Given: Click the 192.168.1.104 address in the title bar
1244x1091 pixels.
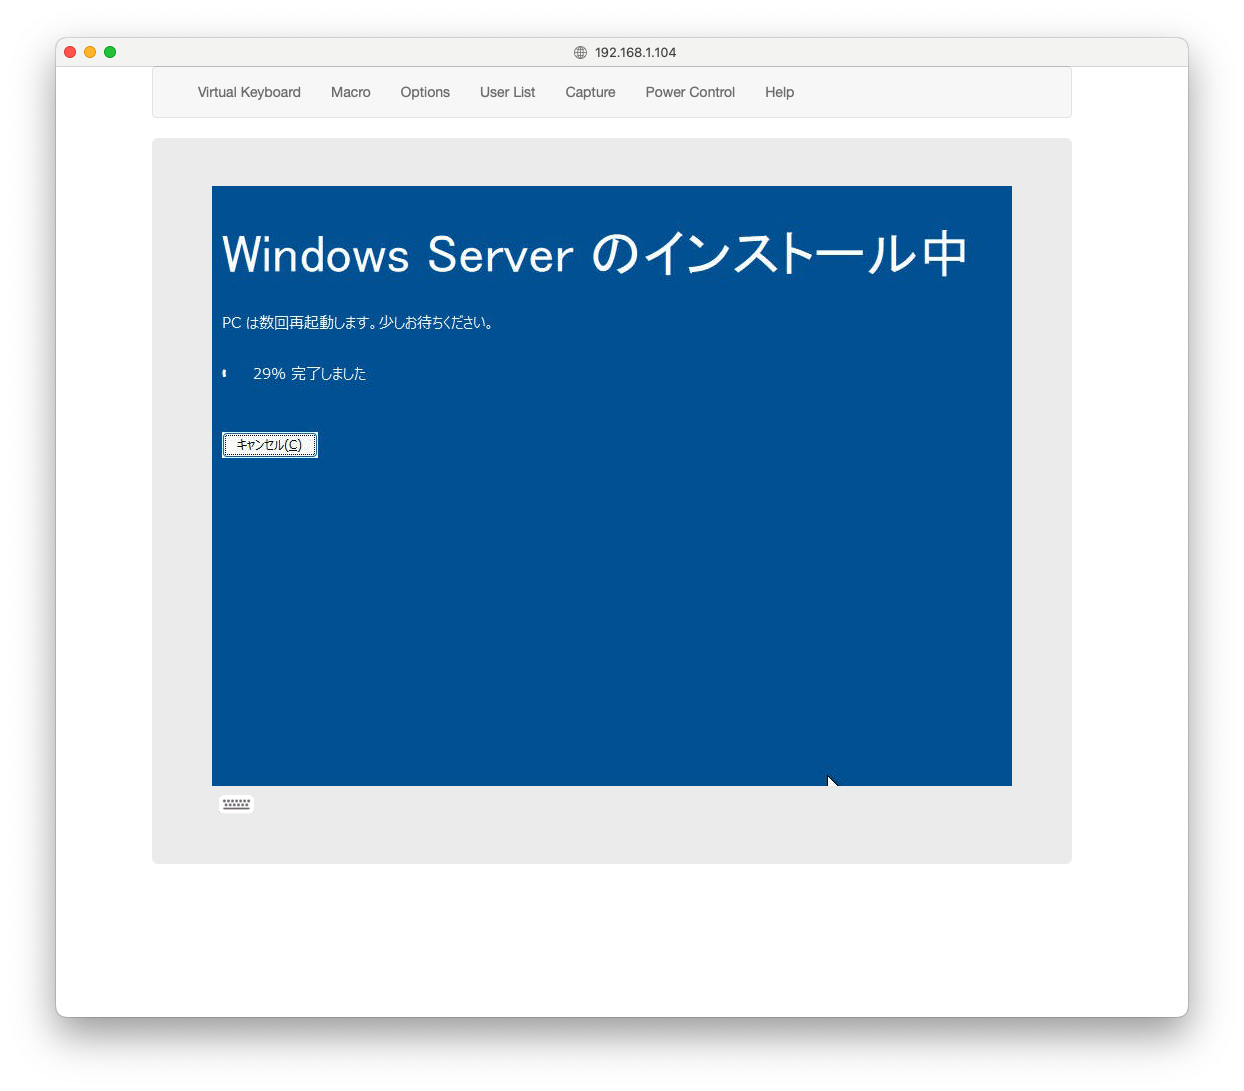Looking at the screenshot, I should 635,52.
